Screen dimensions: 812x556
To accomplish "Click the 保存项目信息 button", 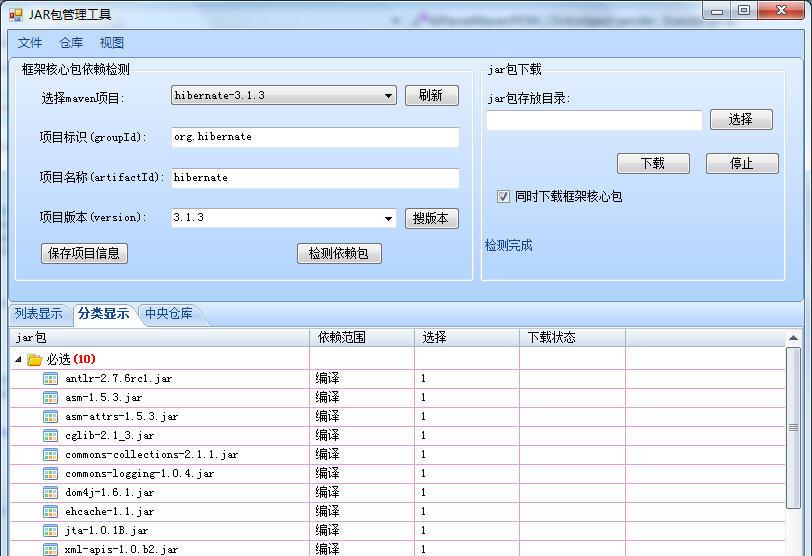I will click(84, 253).
